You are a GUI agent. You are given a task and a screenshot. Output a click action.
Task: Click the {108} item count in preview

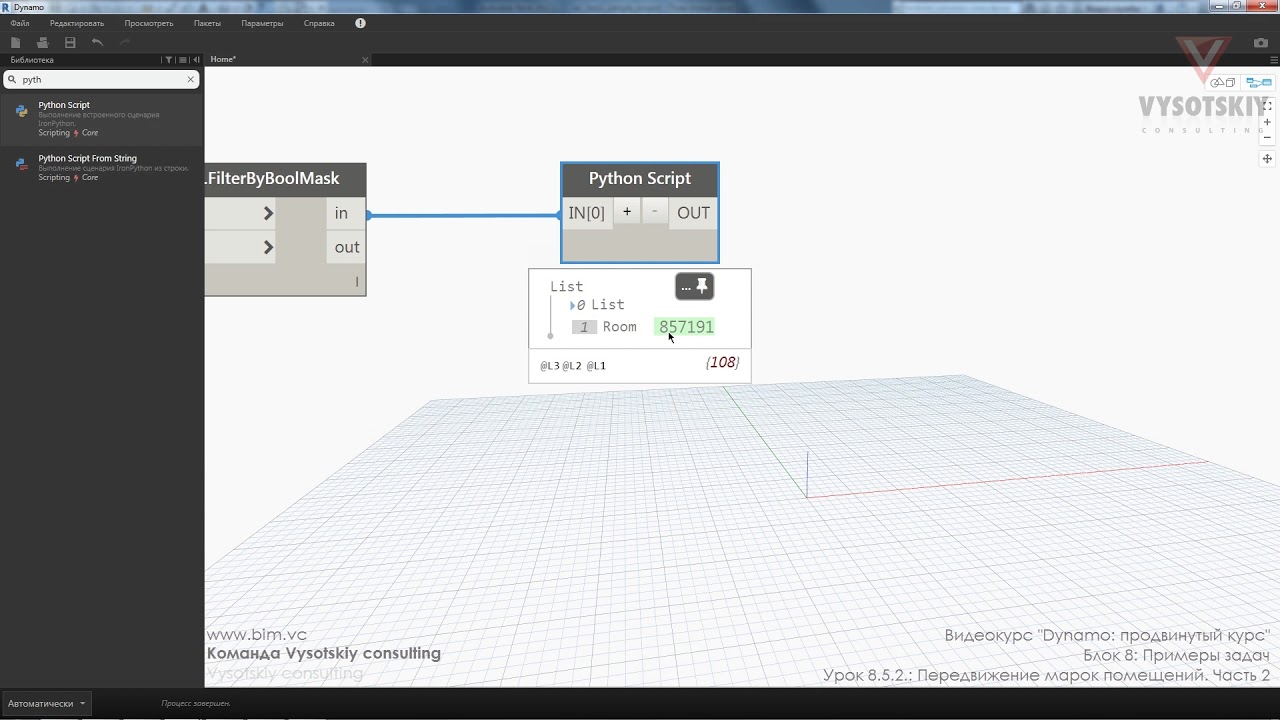(x=722, y=362)
